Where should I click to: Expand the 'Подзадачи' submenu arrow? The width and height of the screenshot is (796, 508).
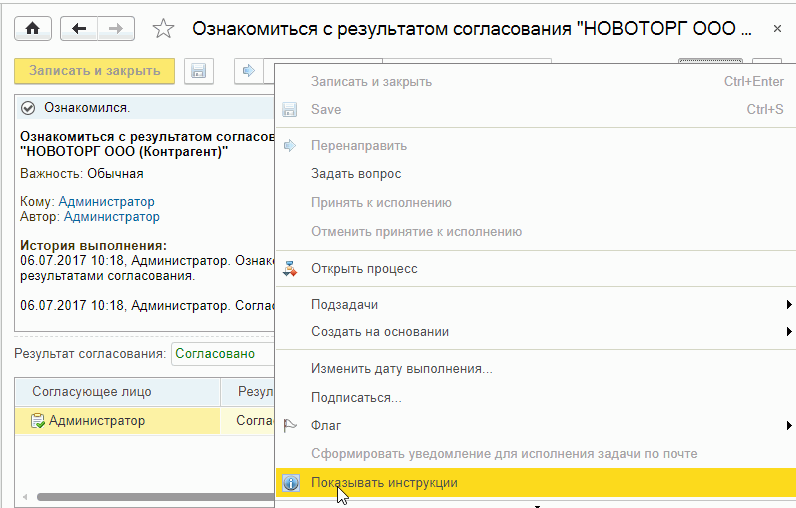788,304
